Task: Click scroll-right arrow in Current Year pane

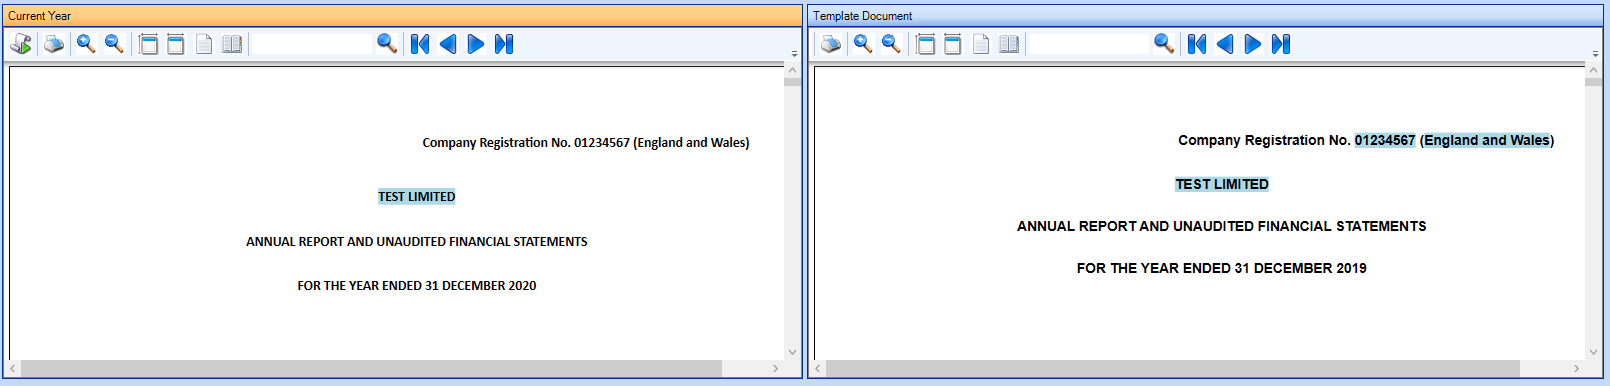Action: click(x=776, y=369)
